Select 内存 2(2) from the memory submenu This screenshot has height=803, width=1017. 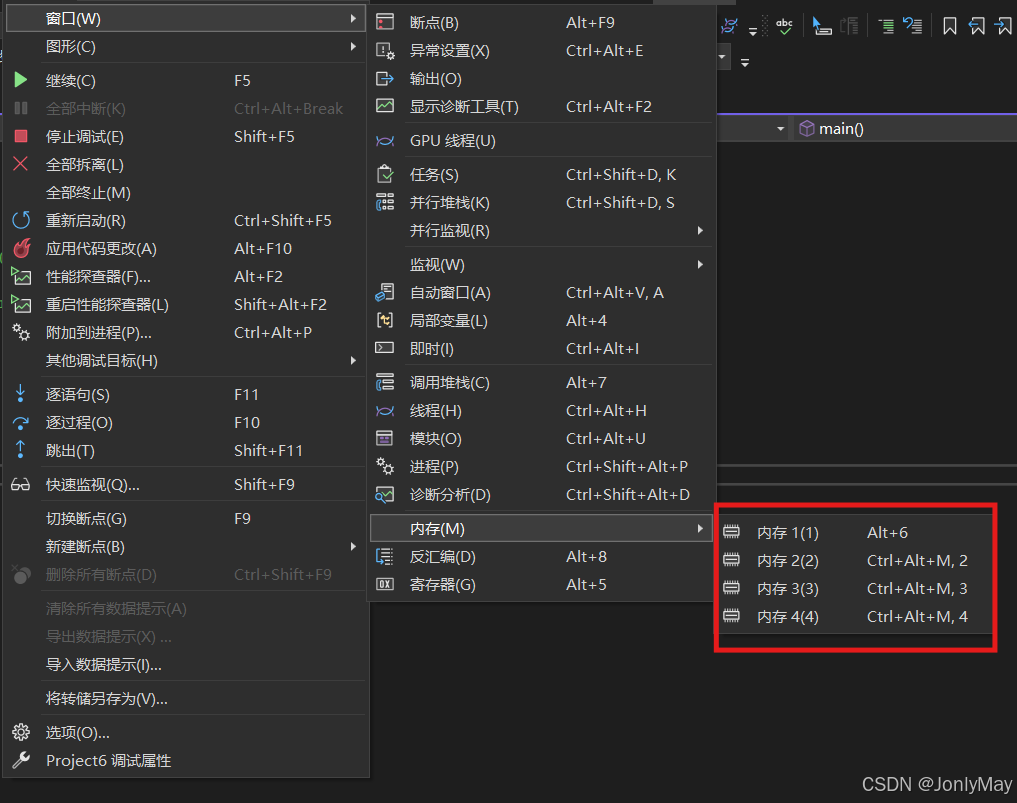855,560
